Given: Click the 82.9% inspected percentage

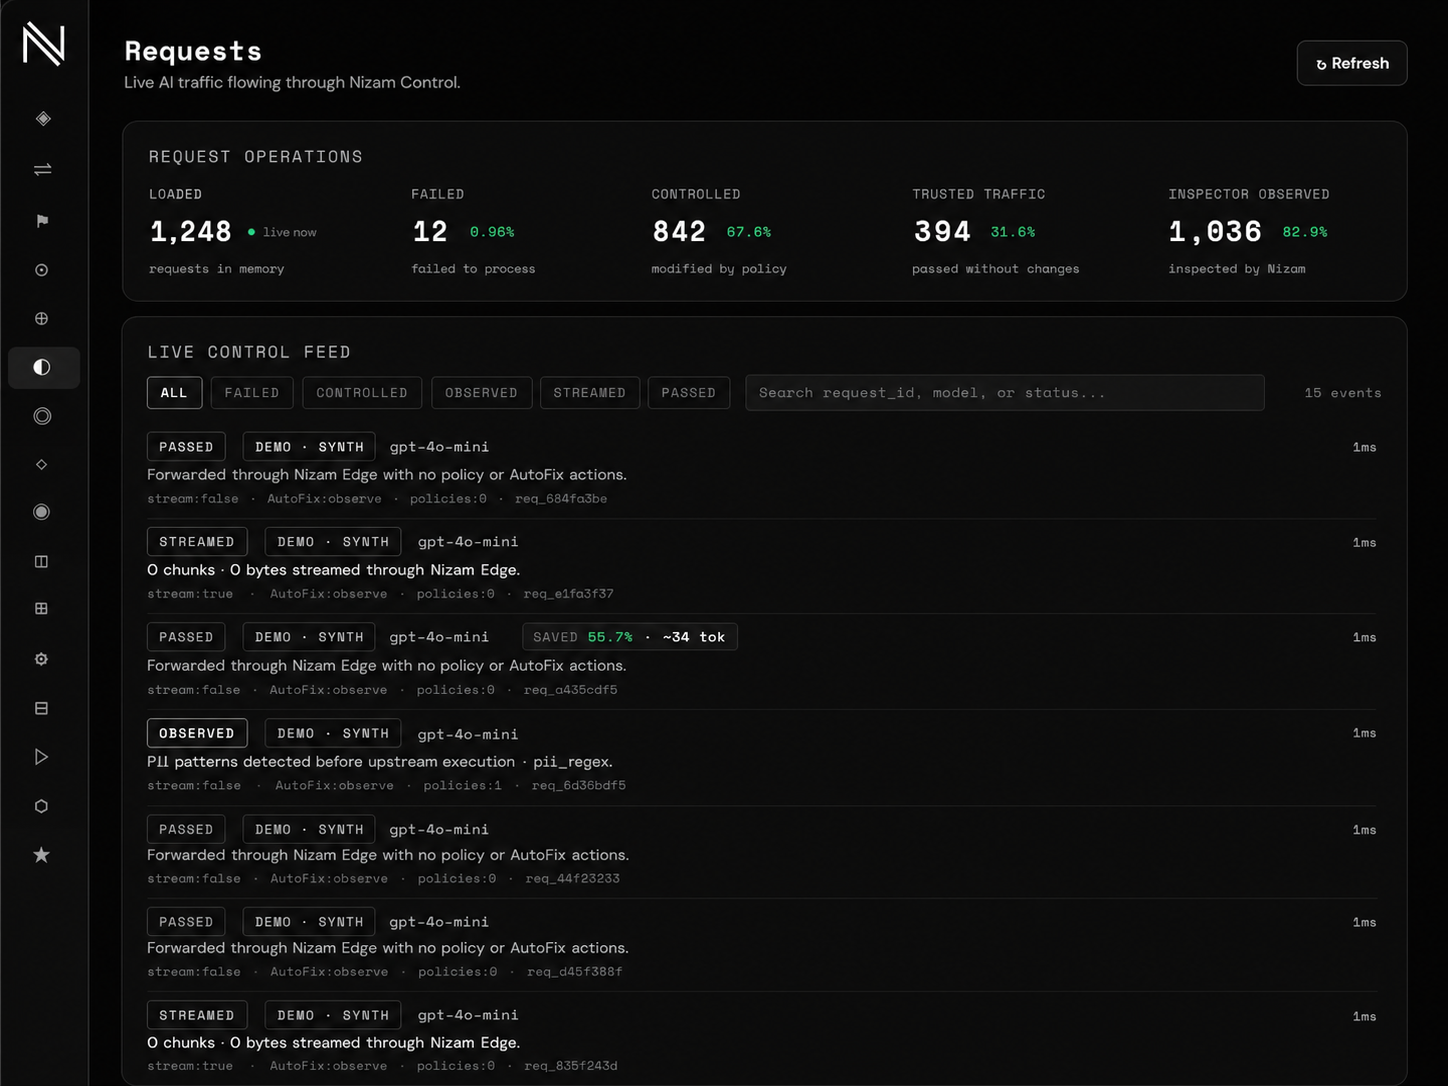Looking at the screenshot, I should [x=1305, y=232].
